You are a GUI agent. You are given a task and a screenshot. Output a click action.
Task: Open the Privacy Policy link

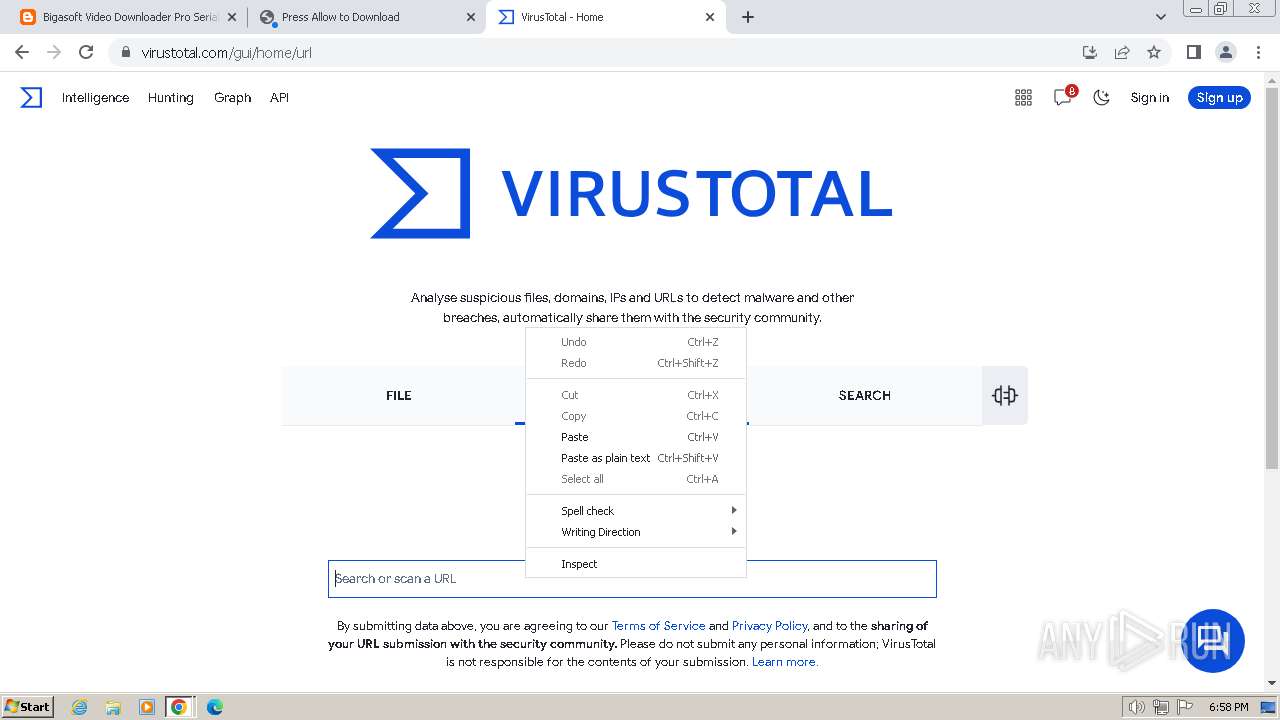click(x=769, y=626)
